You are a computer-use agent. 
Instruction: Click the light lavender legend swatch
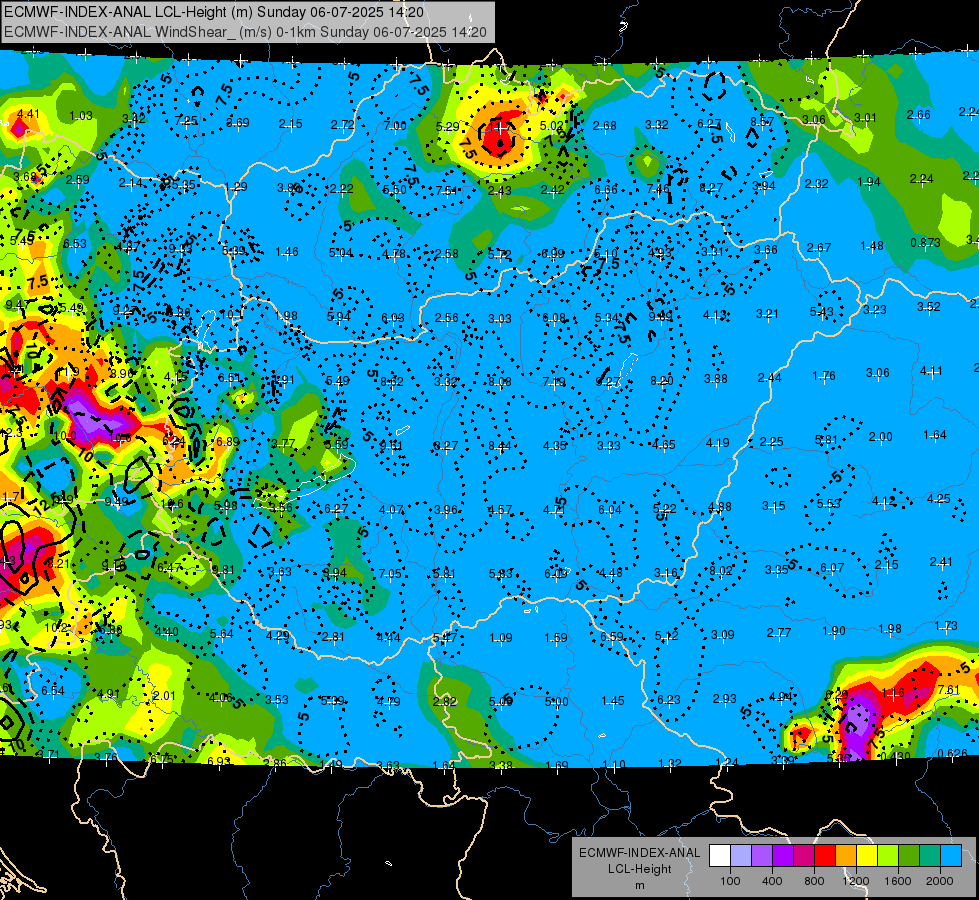click(x=741, y=856)
